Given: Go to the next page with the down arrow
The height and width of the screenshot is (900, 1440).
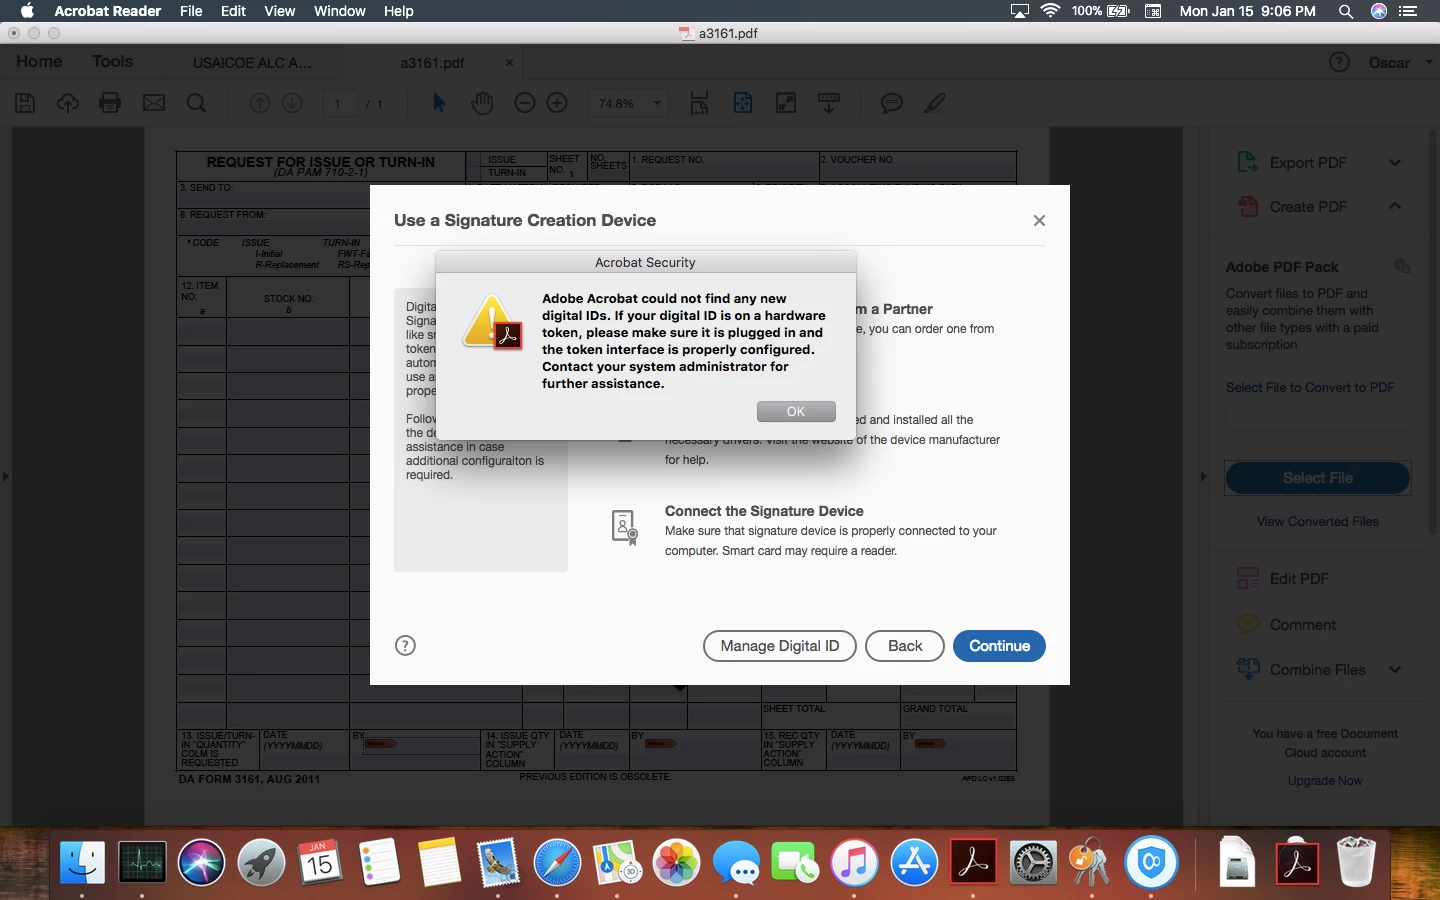Looking at the screenshot, I should pyautogui.click(x=292, y=103).
